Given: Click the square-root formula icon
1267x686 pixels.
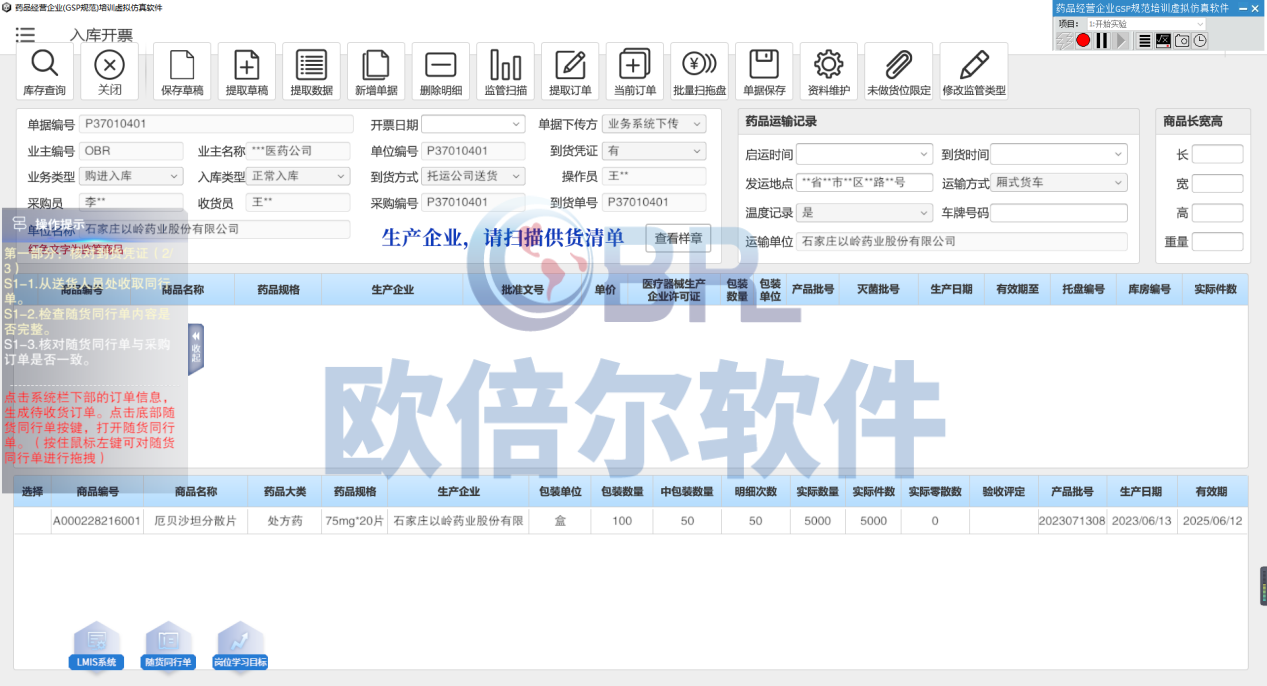Looking at the screenshot, I should (x=1163, y=40).
